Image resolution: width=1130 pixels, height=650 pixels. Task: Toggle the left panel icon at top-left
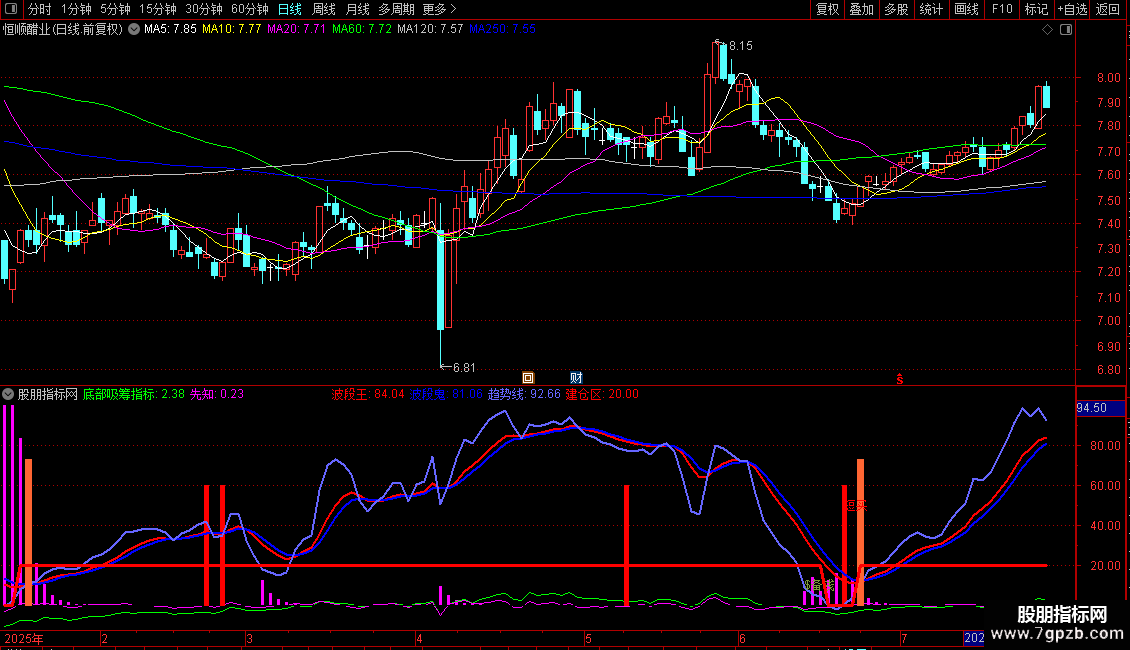click(11, 9)
